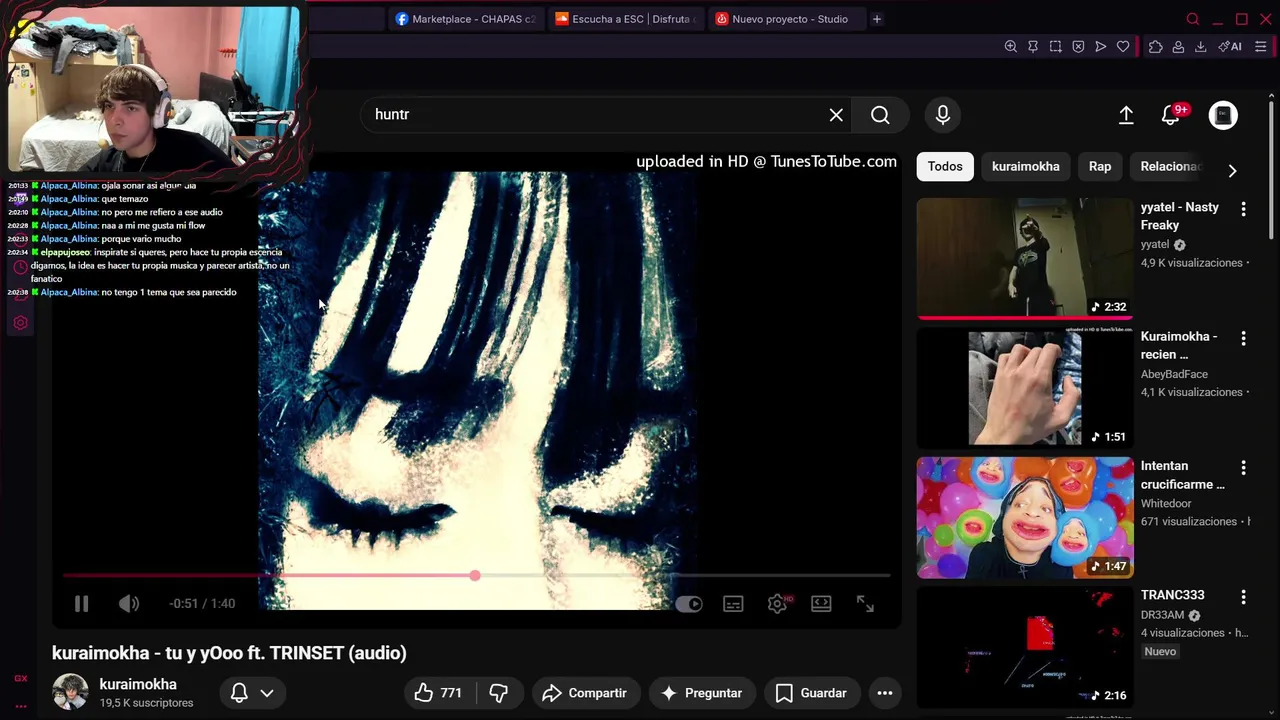Image resolution: width=1280 pixels, height=720 pixels.
Task: Open the account avatar menu
Action: coord(1223,115)
